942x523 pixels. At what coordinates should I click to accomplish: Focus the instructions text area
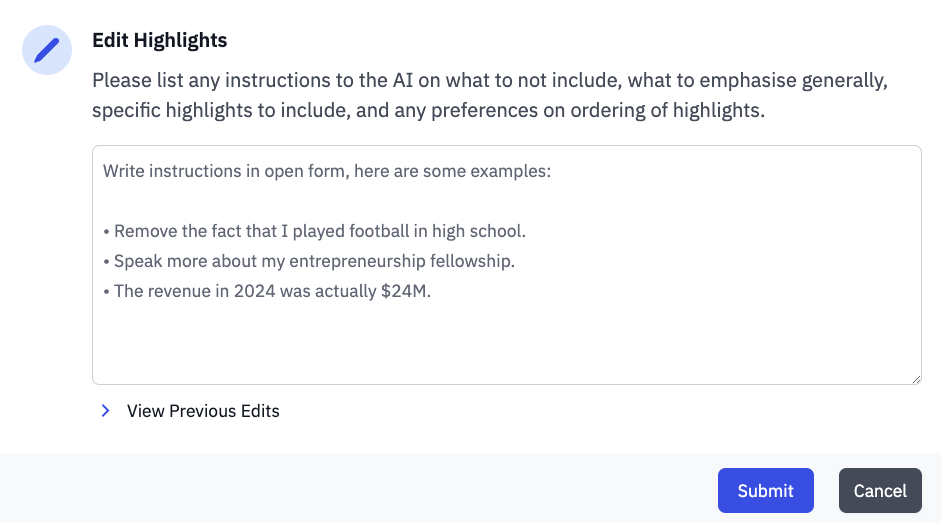point(506,265)
